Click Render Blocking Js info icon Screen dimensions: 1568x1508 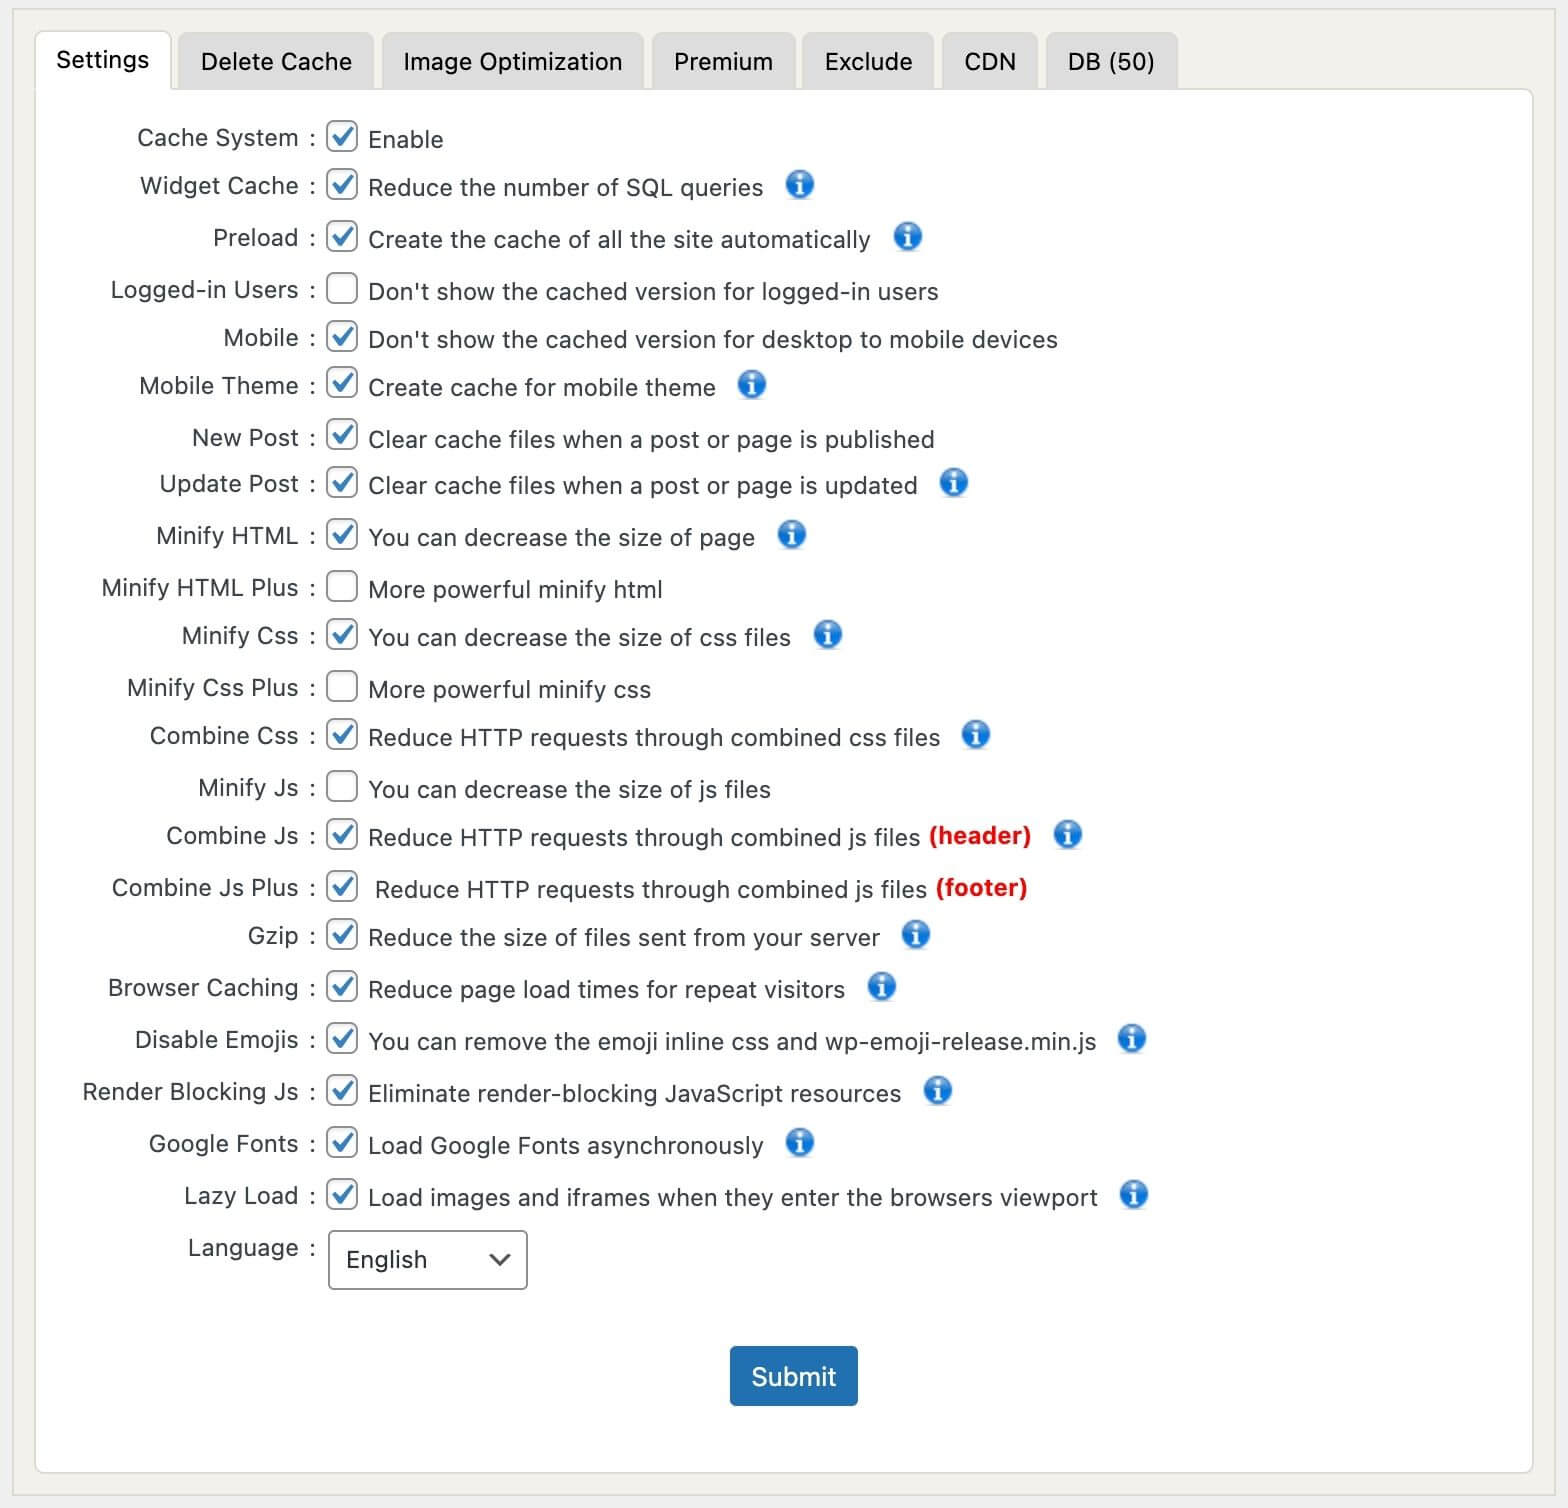(x=937, y=1091)
